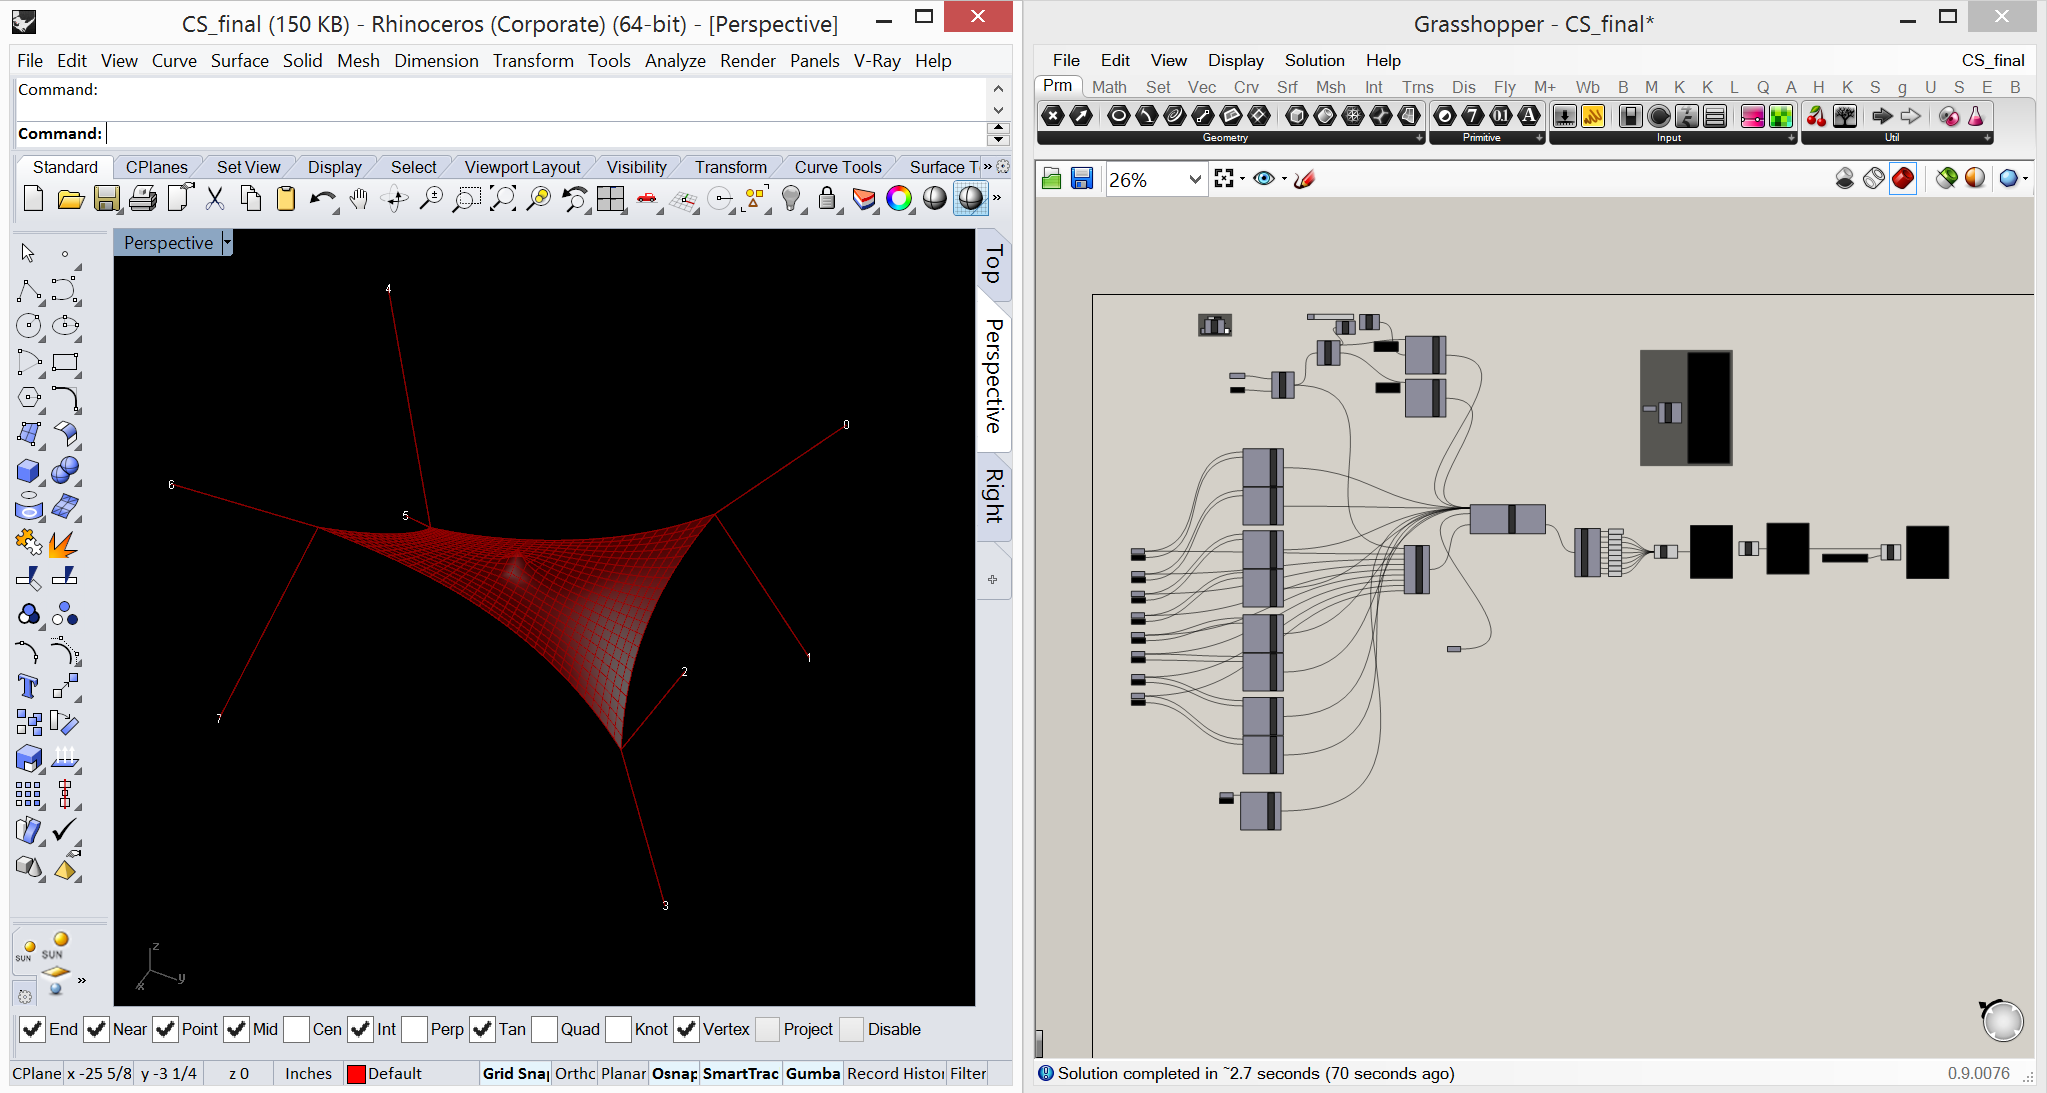2047x1093 pixels.
Task: Click the Gumball status bar button
Action: [812, 1073]
